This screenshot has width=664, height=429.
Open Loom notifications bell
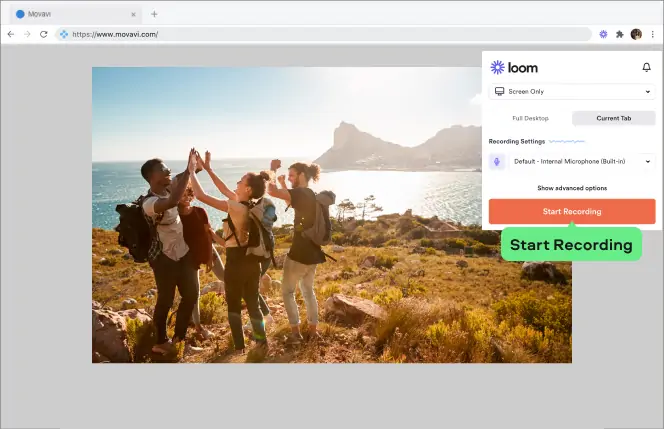tap(646, 67)
